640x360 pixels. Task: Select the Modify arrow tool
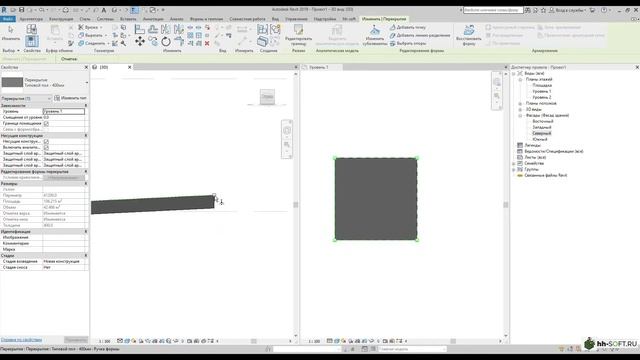click(x=11, y=32)
